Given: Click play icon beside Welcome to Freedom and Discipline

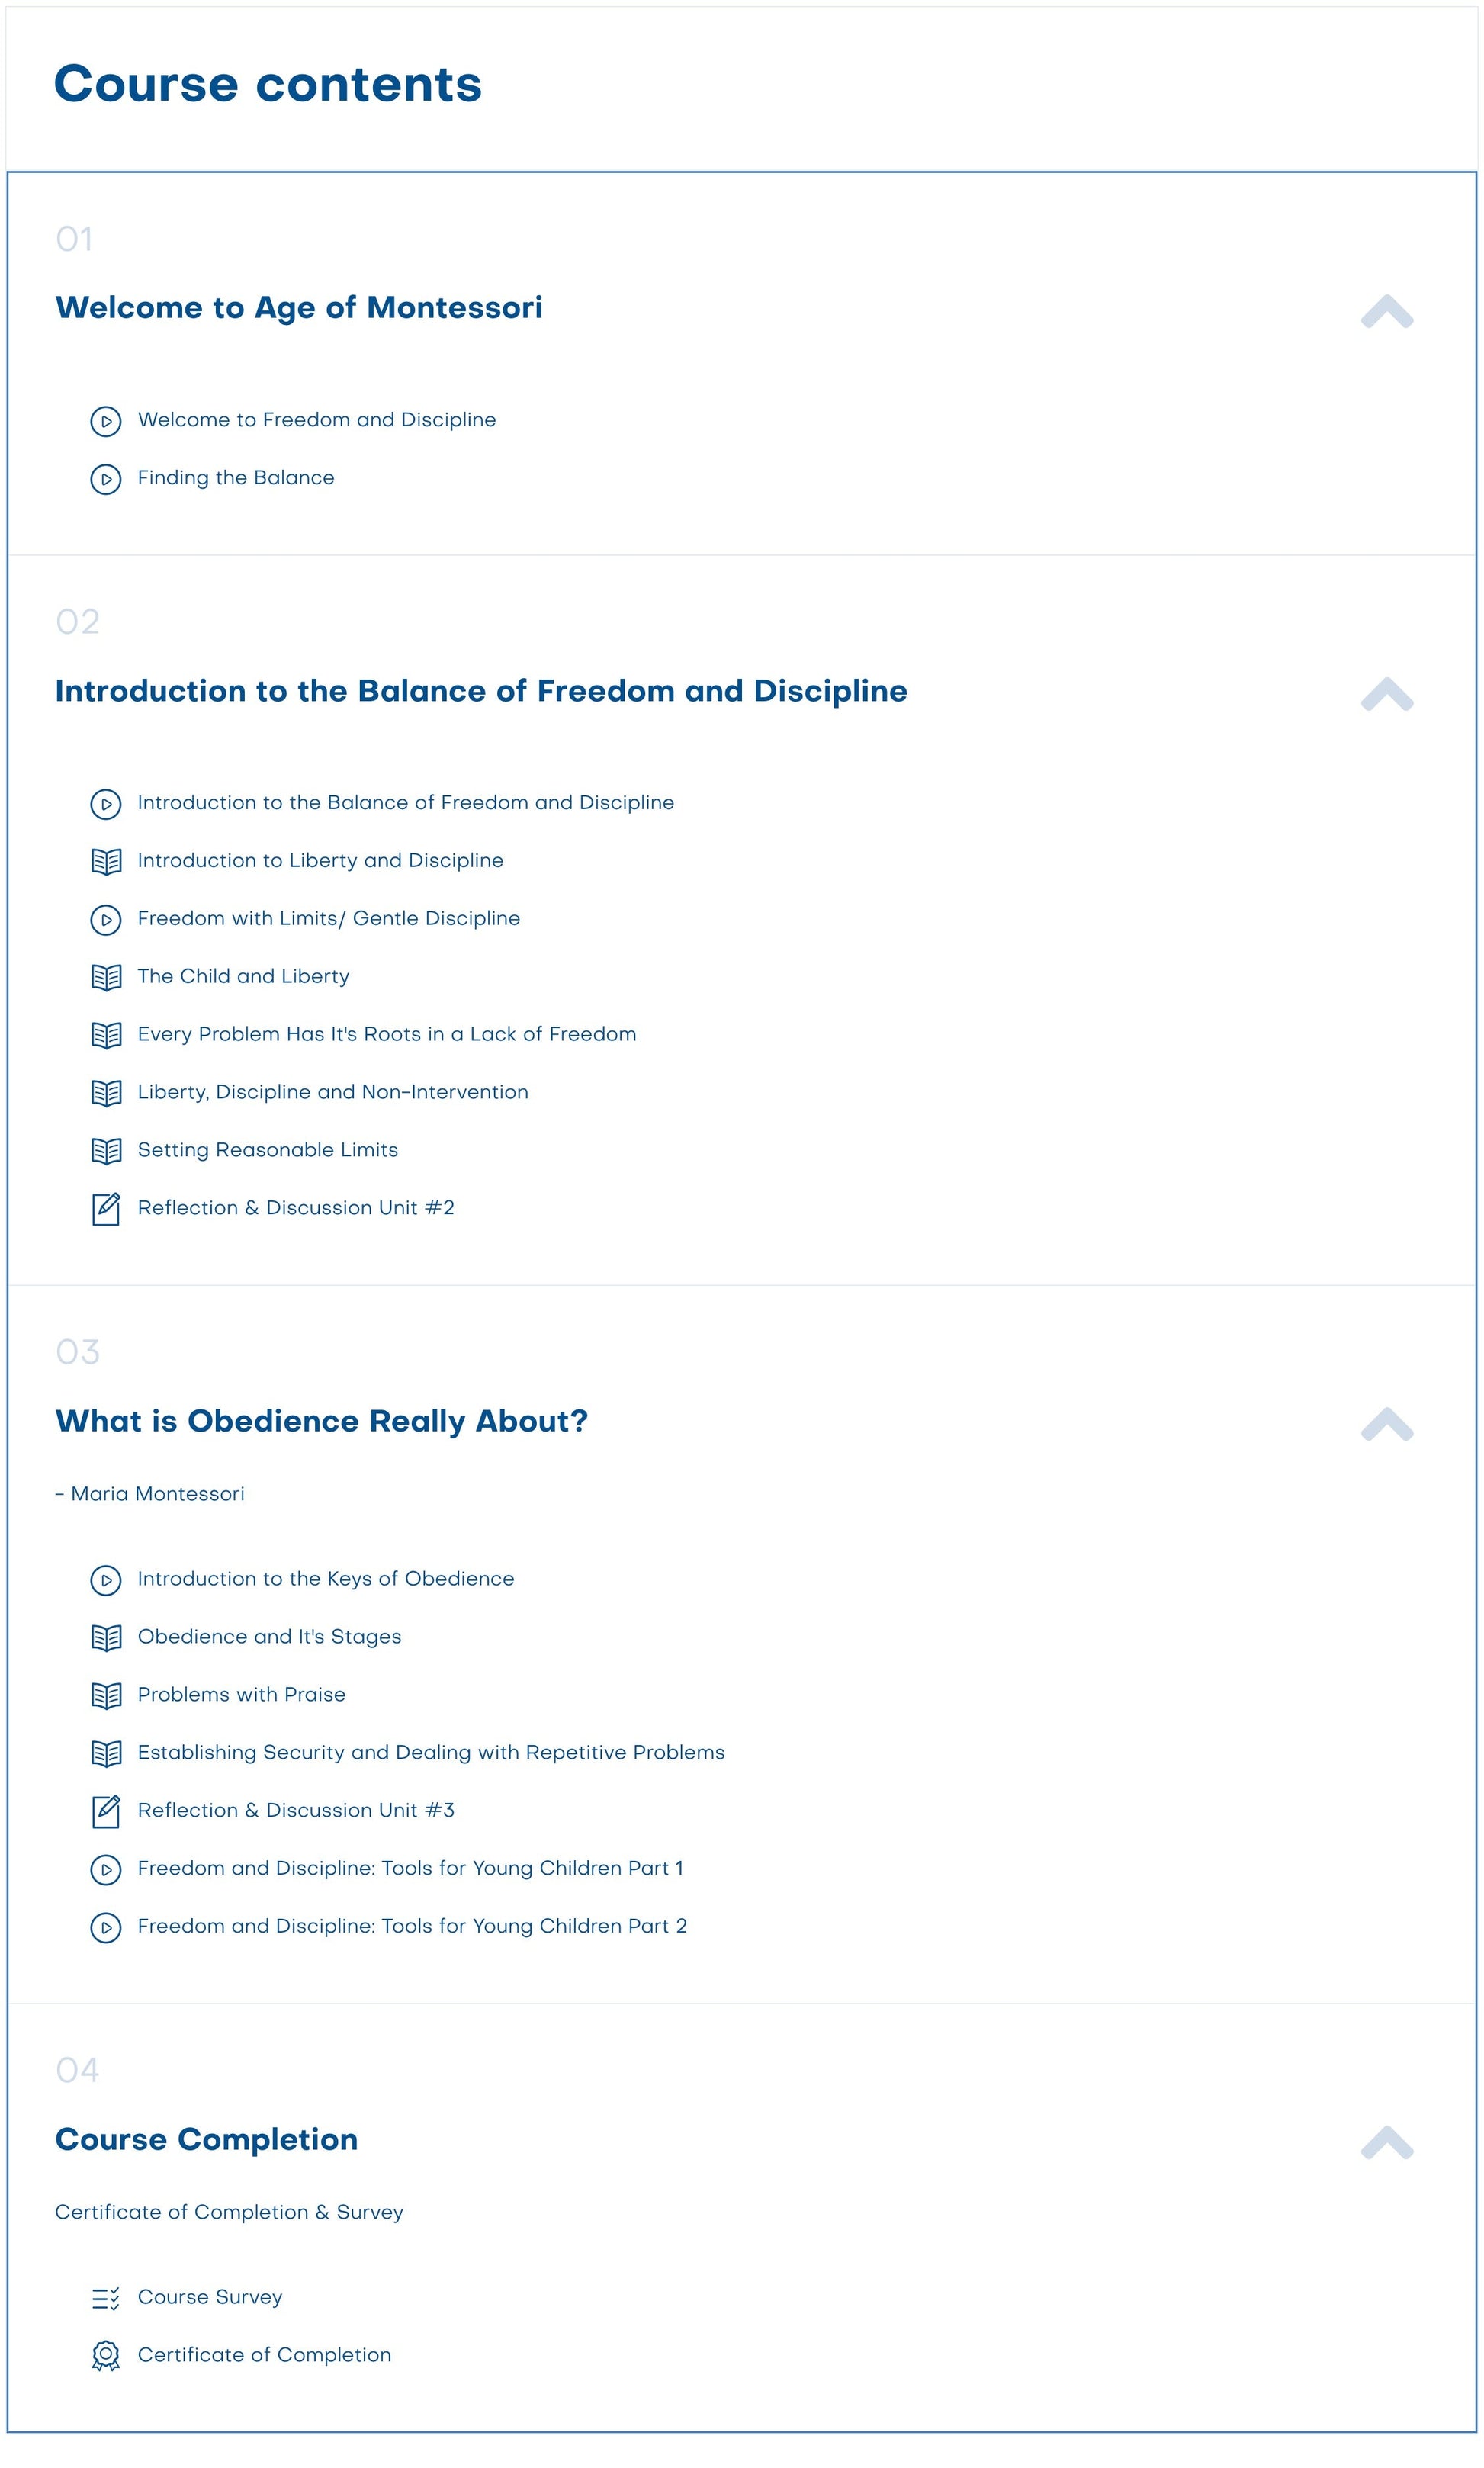Looking at the screenshot, I should point(106,421).
